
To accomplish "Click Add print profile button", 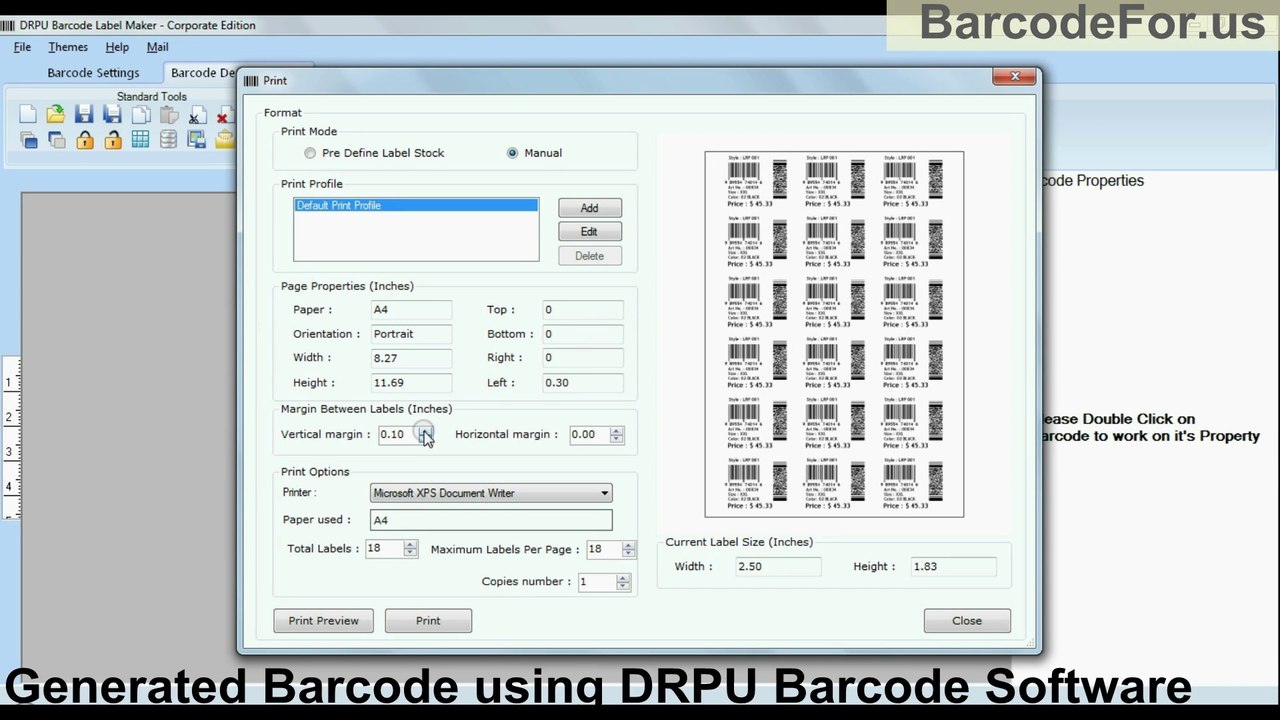I will pos(590,208).
